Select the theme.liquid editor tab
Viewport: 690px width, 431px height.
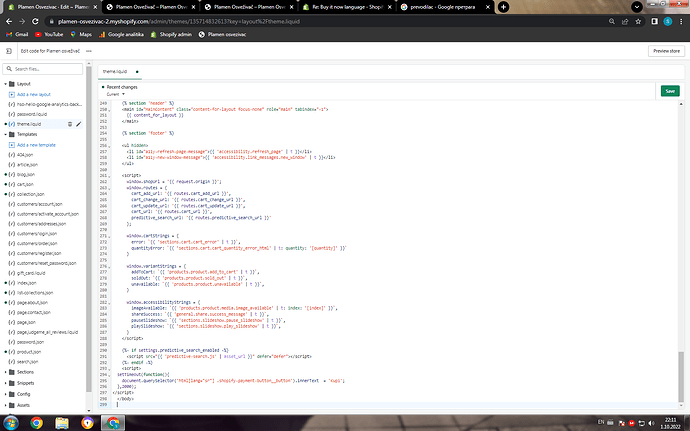[x=115, y=72]
